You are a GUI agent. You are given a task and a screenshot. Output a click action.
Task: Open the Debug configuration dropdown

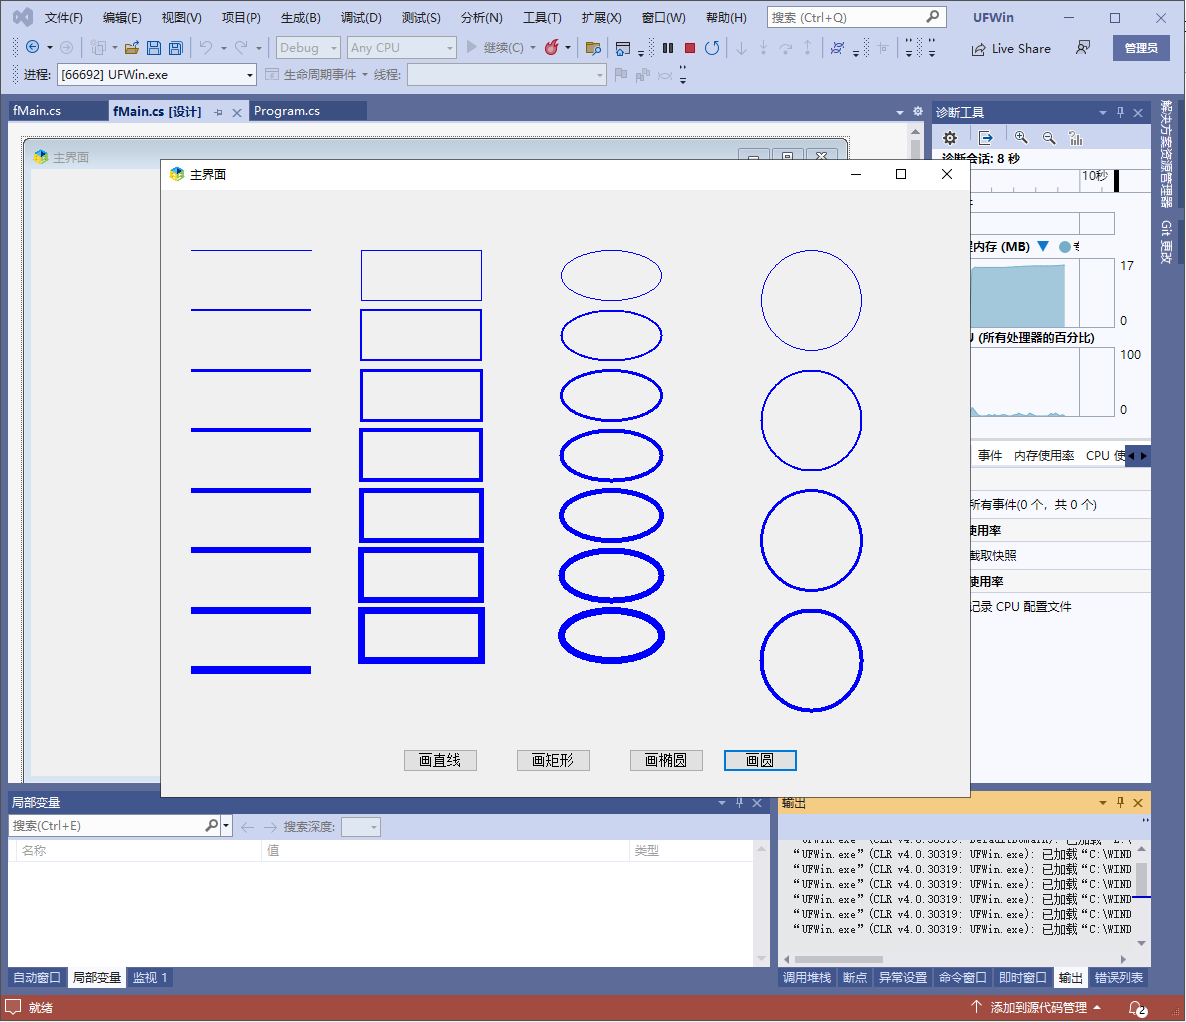308,48
